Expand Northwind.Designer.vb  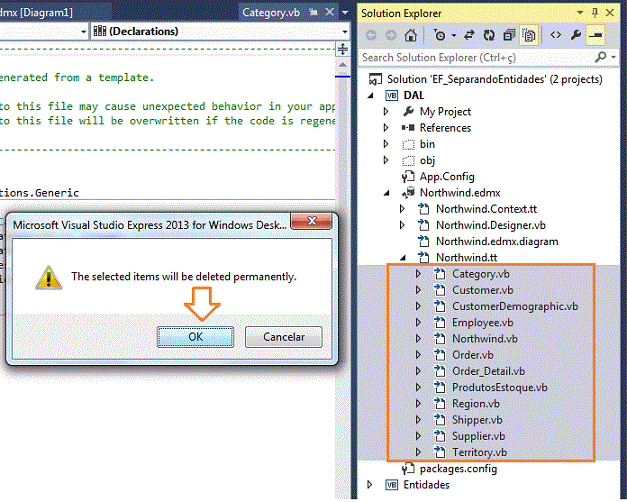pyautogui.click(x=402, y=225)
